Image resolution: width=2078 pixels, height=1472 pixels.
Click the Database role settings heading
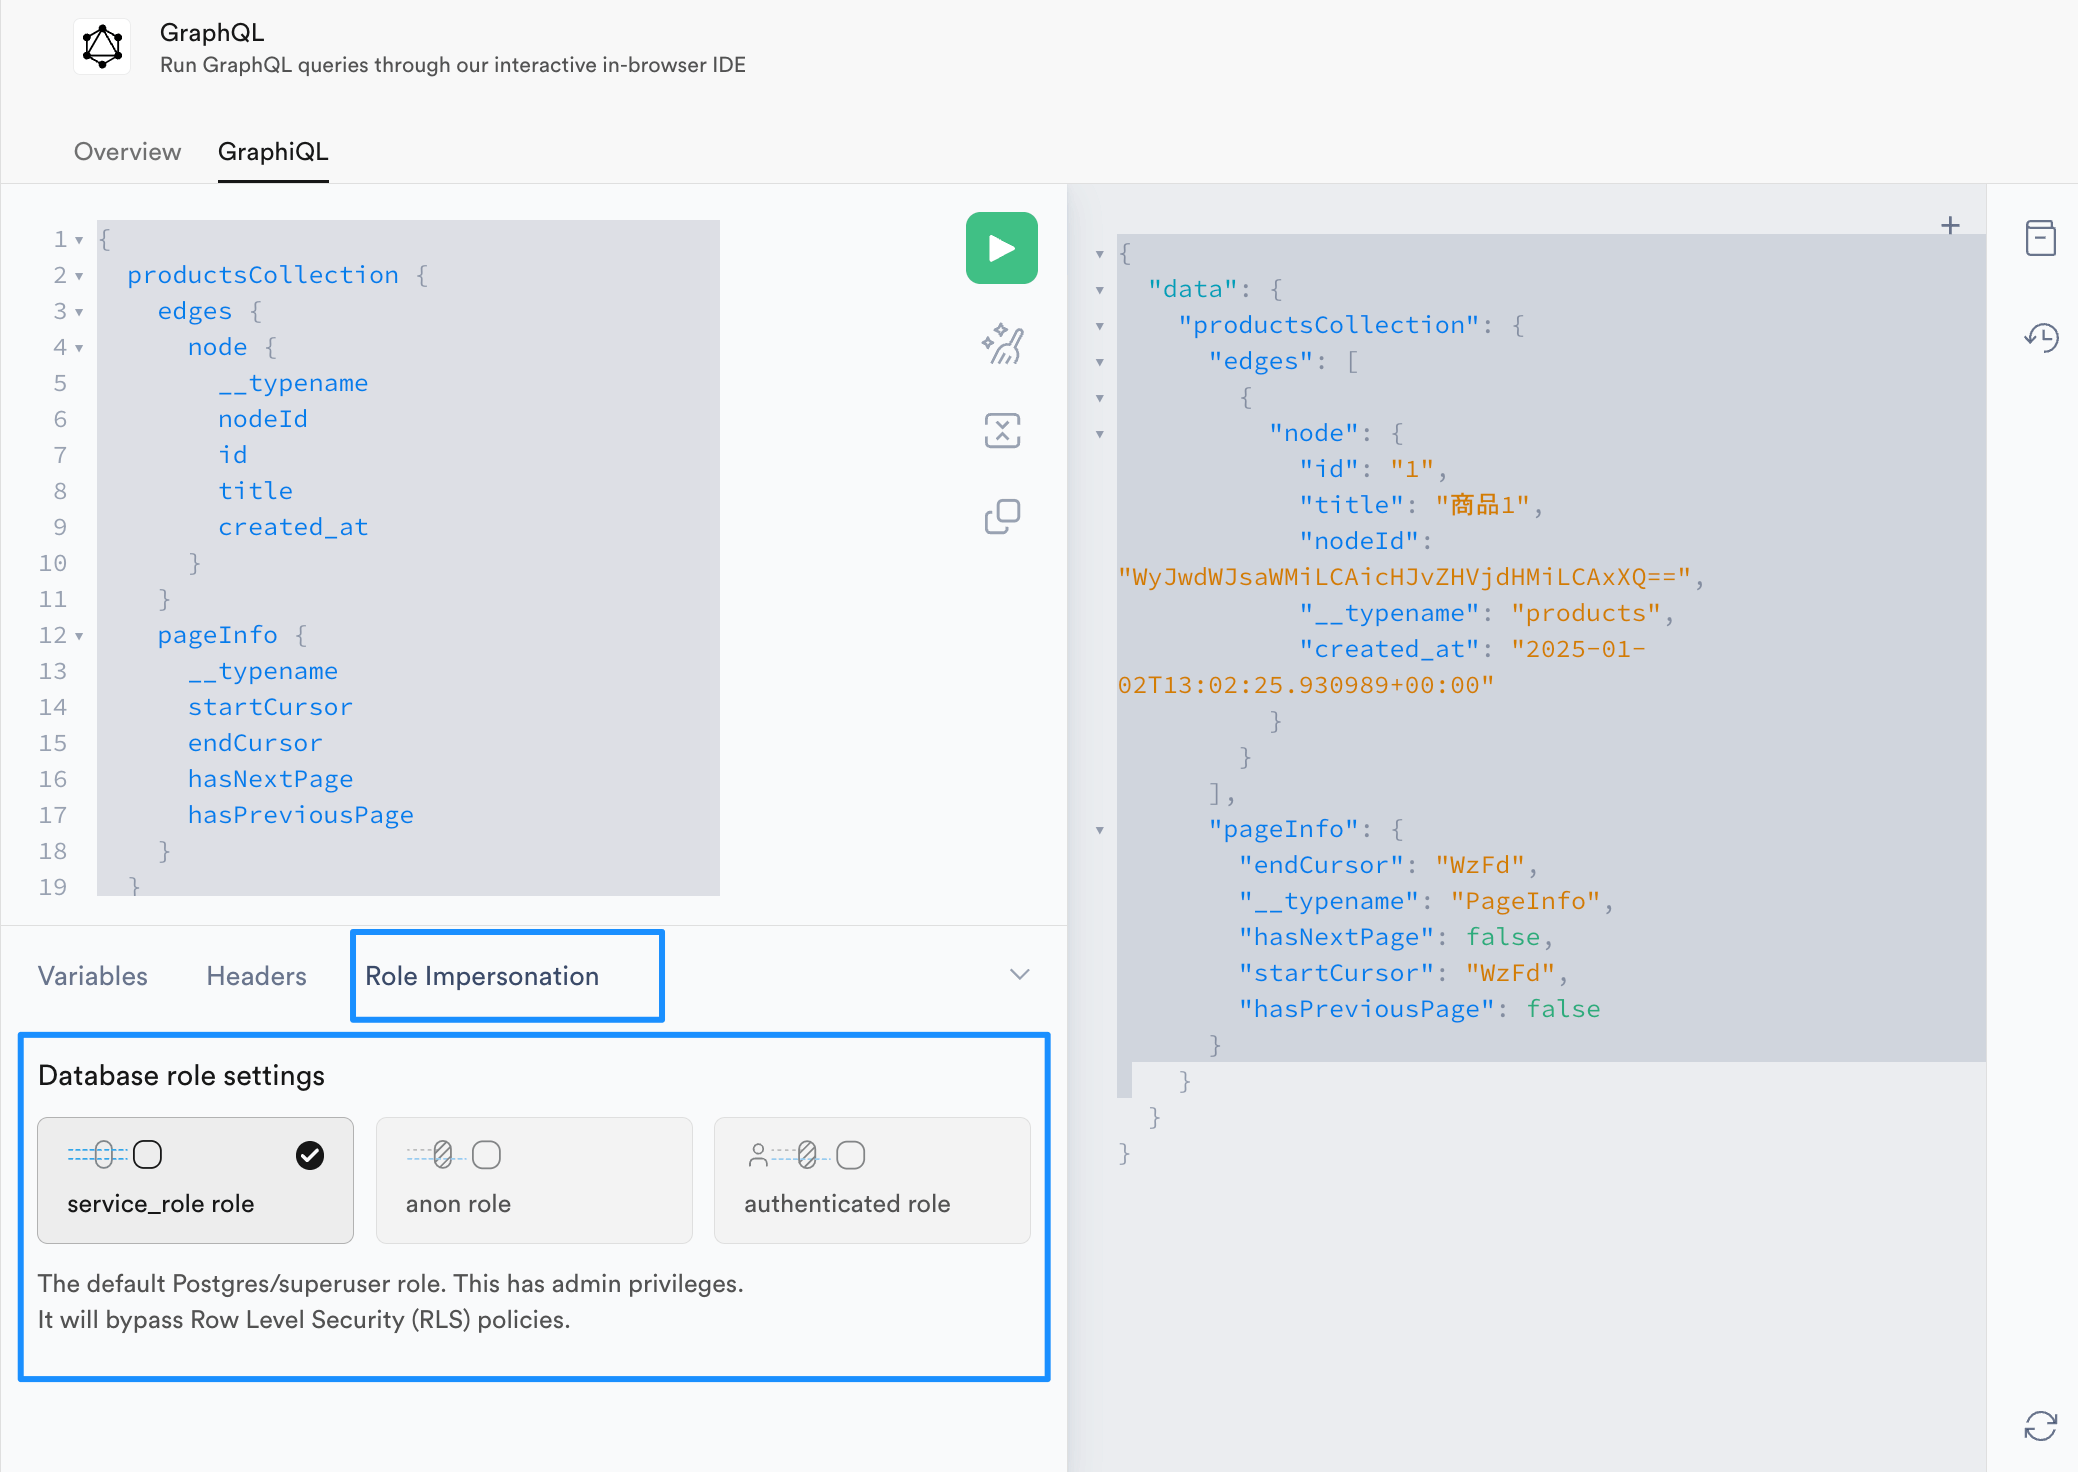pos(181,1076)
